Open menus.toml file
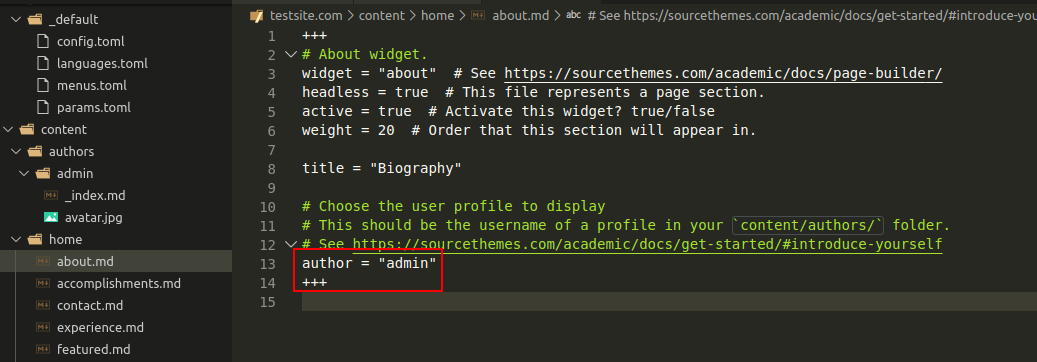Image resolution: width=1037 pixels, height=362 pixels. tap(92, 85)
